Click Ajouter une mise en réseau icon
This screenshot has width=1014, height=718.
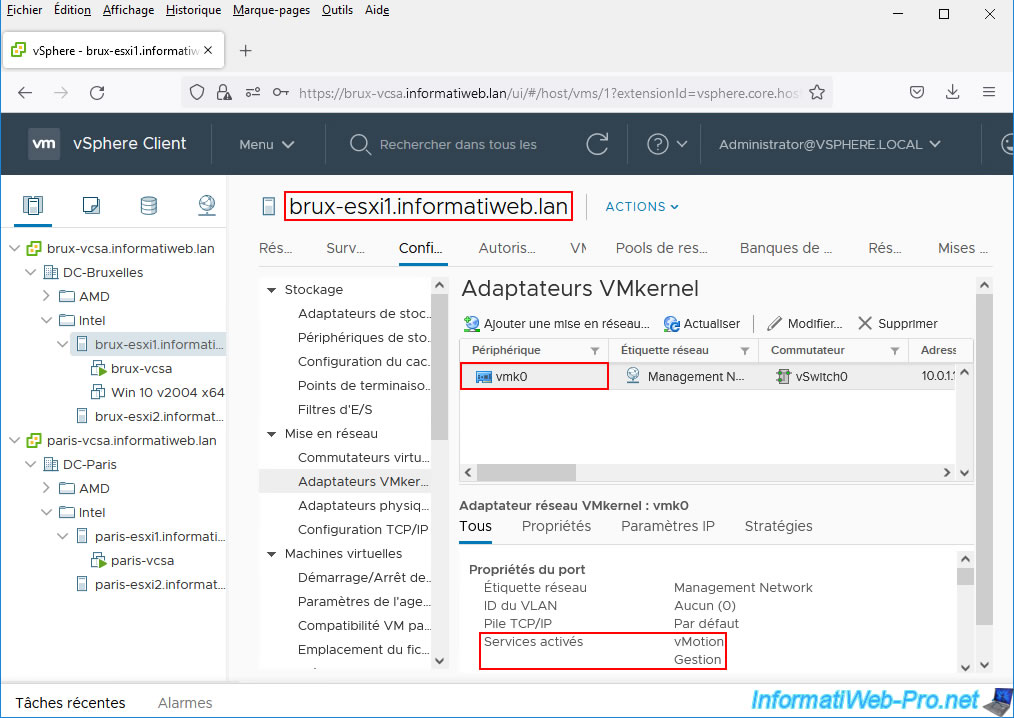click(x=472, y=324)
